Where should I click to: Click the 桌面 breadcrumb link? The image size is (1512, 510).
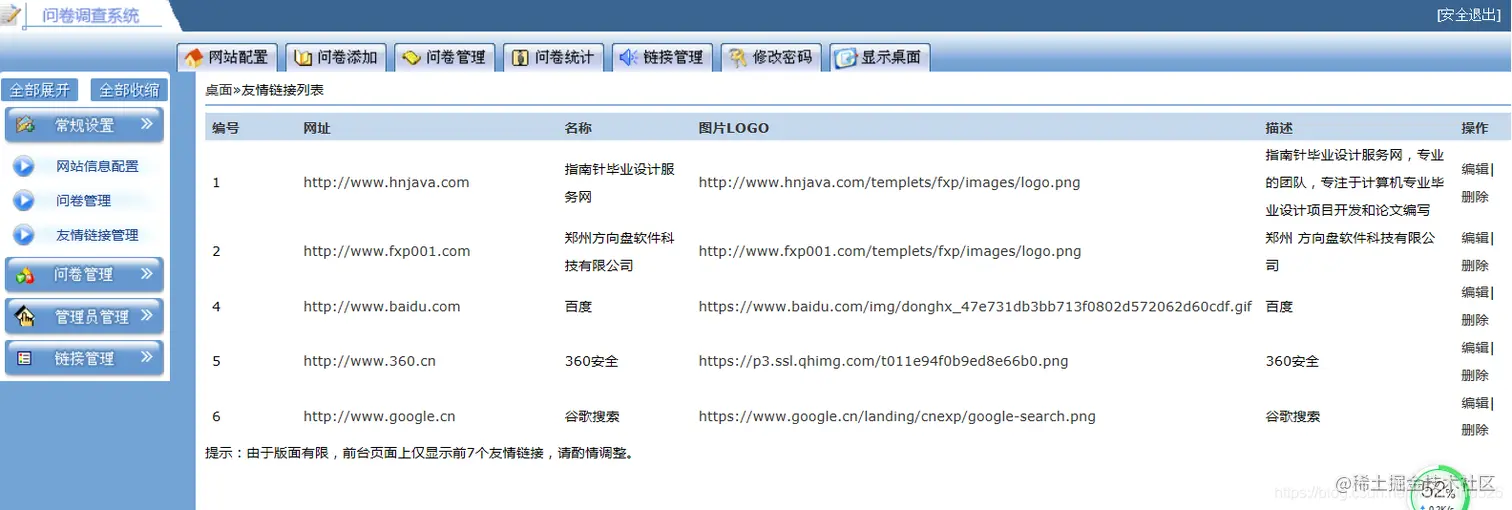coord(219,90)
